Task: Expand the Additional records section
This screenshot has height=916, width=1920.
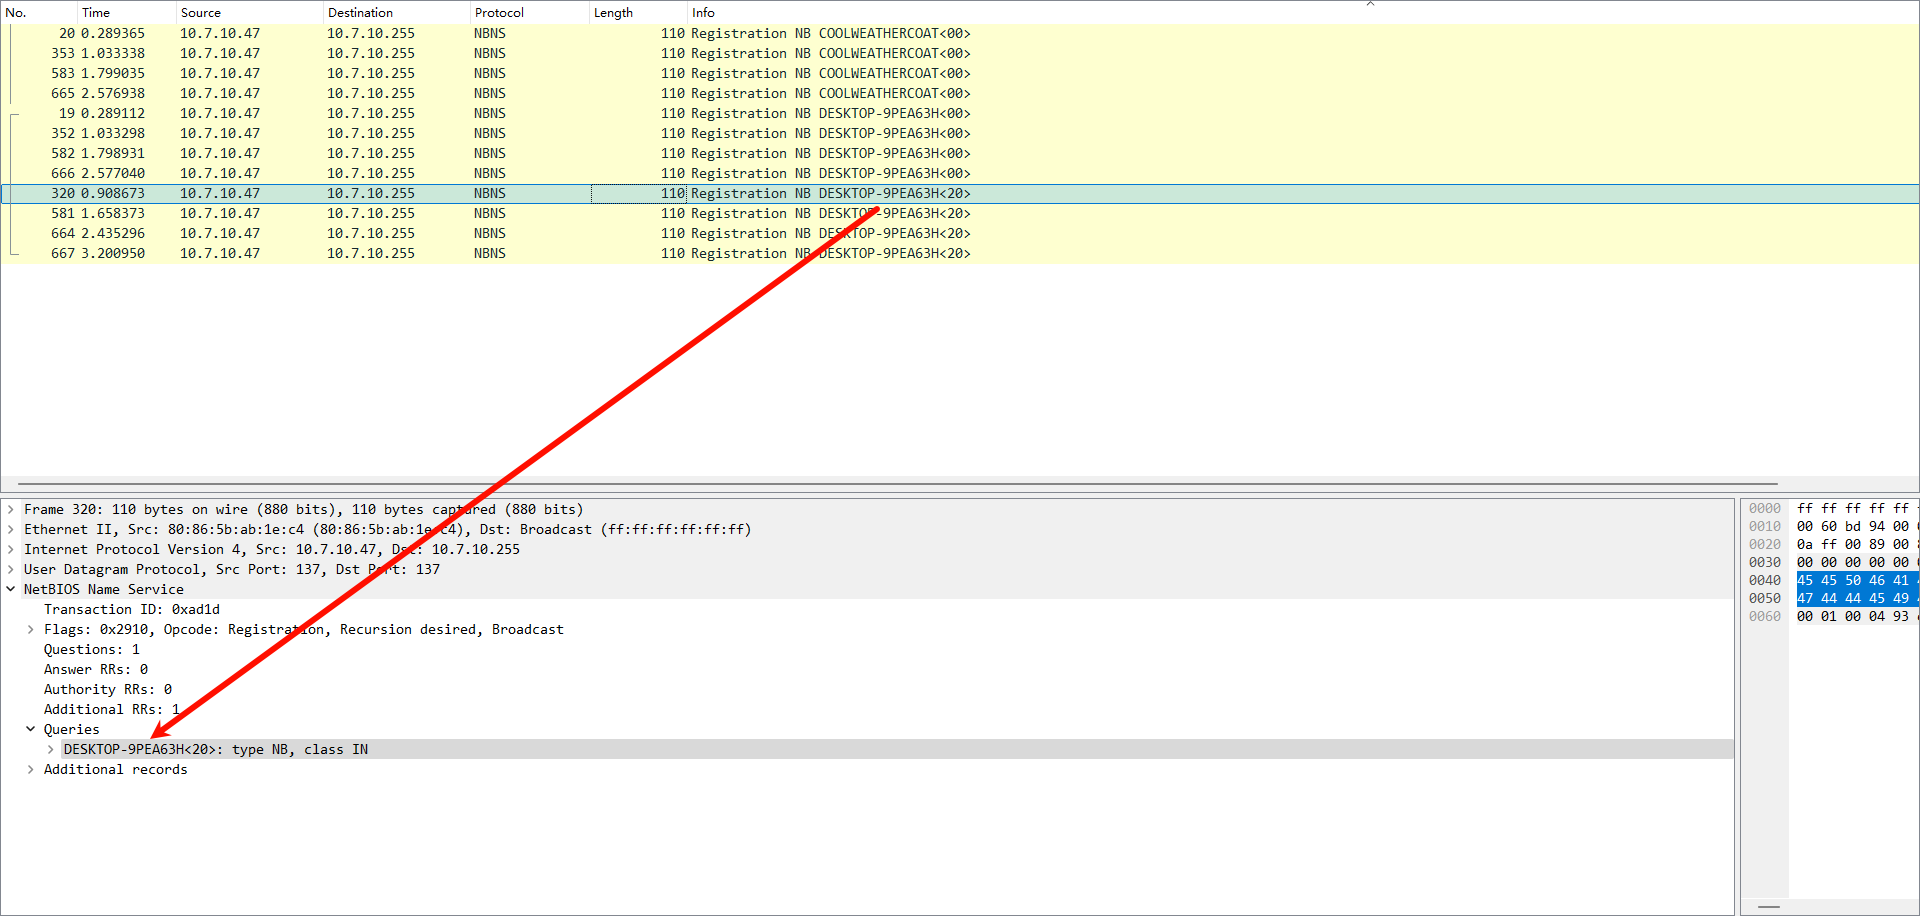Action: [29, 769]
